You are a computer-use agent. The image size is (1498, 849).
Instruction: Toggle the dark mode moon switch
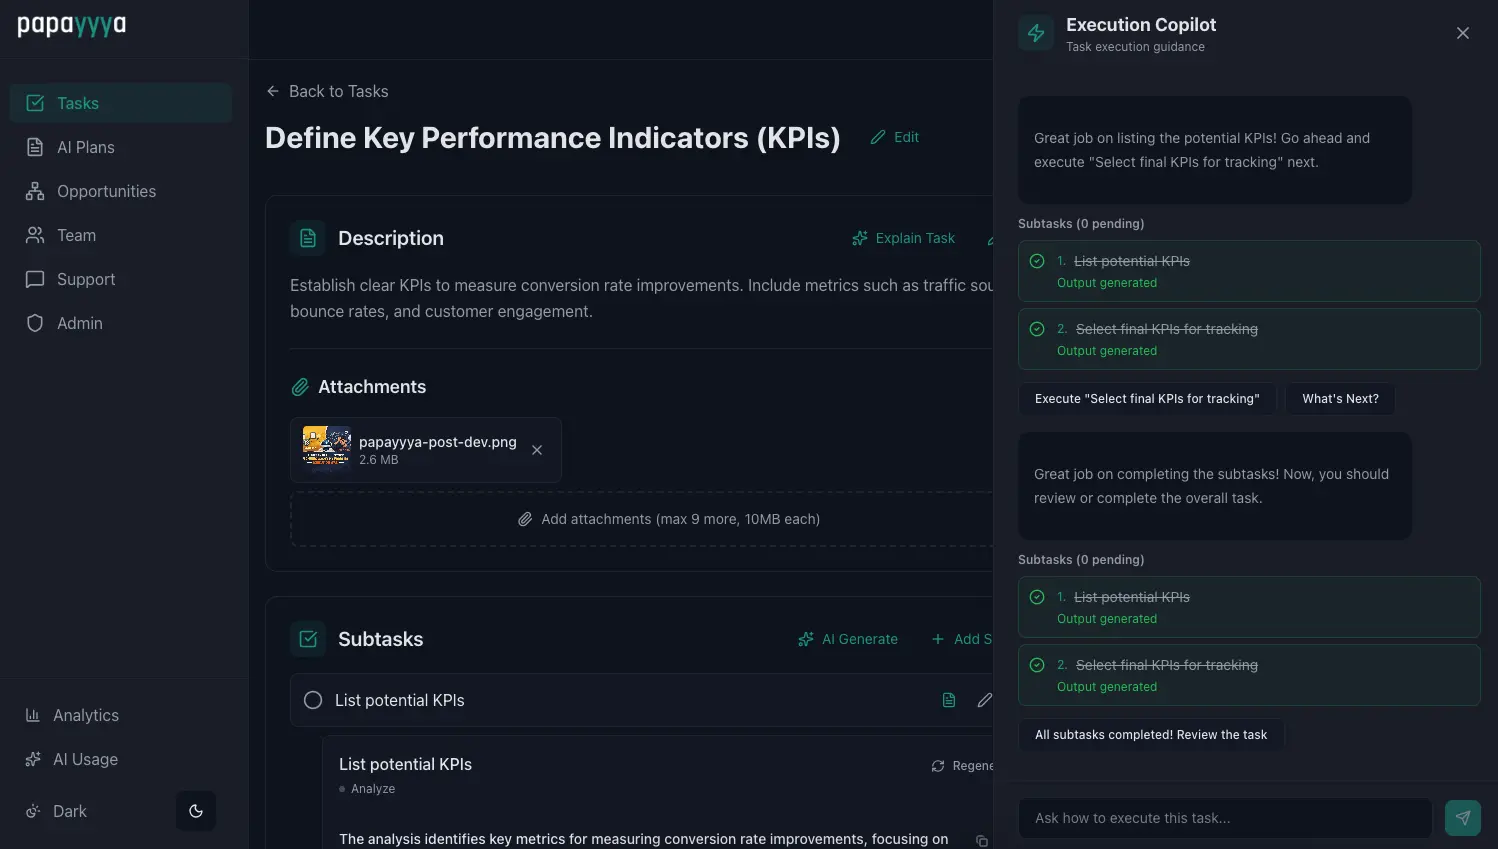[x=195, y=811]
